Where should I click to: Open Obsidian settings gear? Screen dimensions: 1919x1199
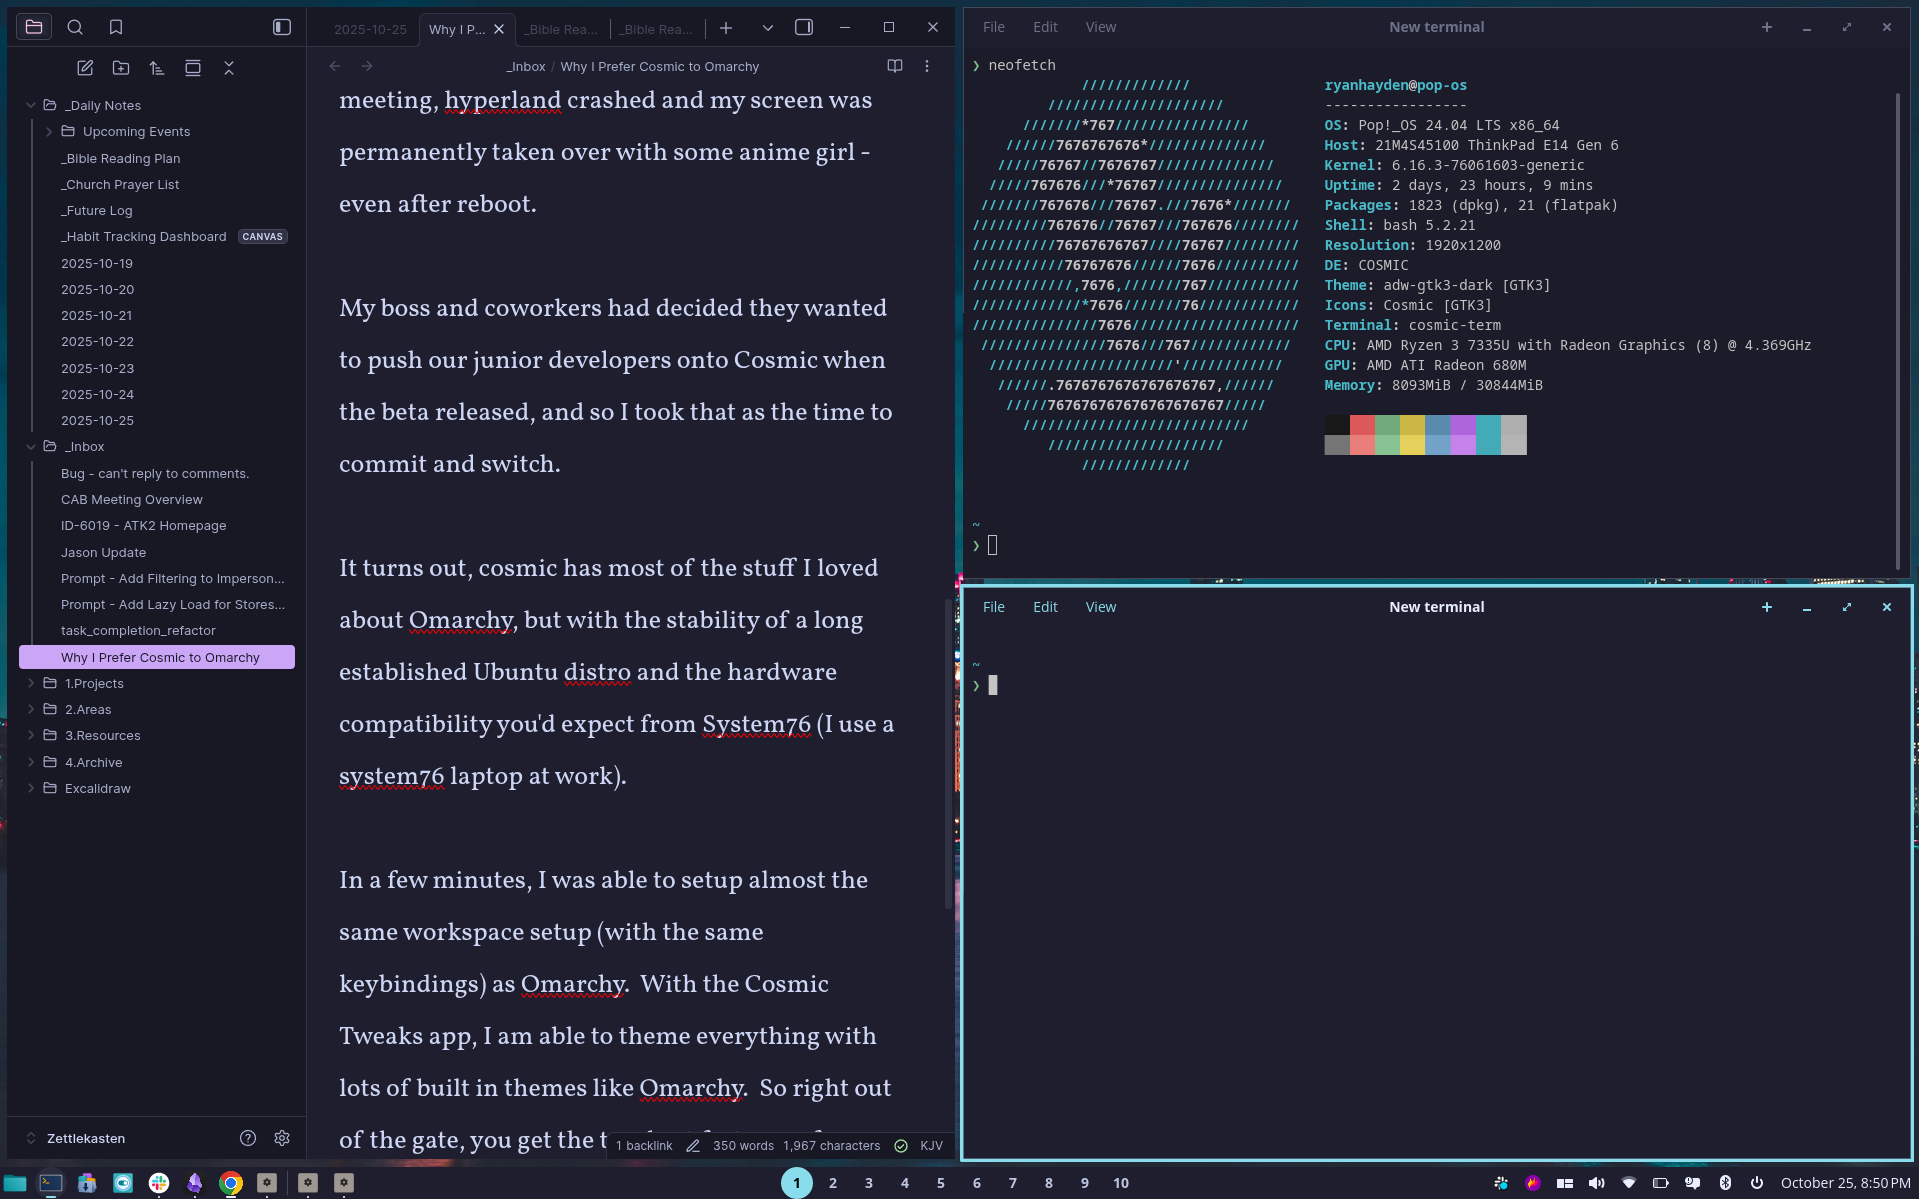pos(282,1138)
